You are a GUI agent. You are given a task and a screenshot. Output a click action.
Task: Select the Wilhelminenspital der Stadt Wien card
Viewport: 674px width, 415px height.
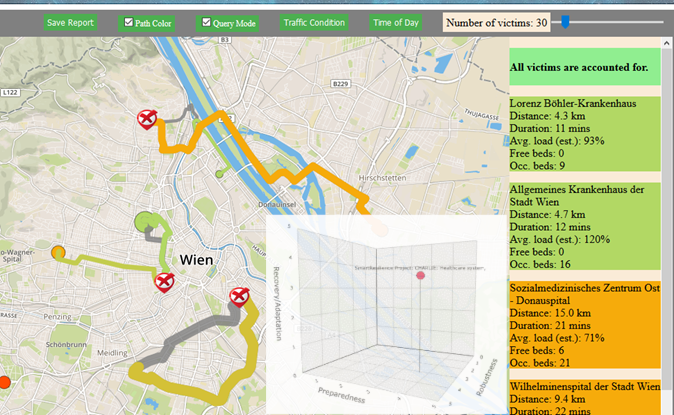(x=585, y=397)
